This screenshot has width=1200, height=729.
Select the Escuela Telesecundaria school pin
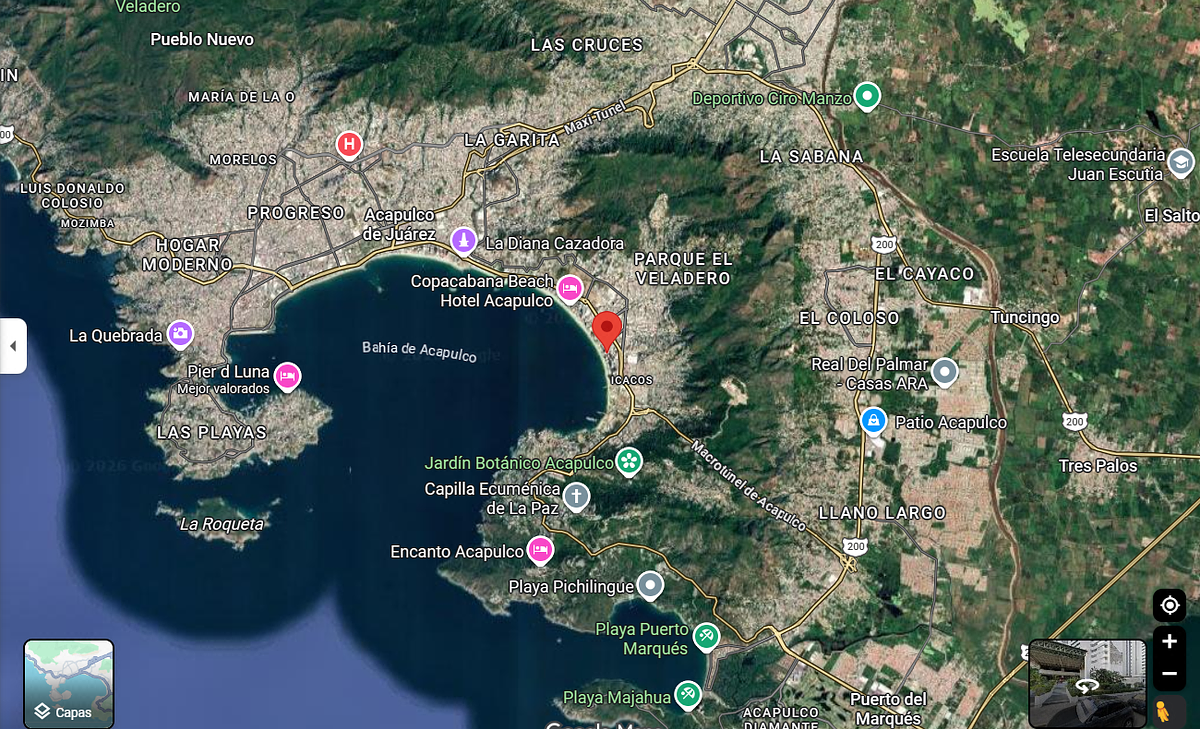(1181, 163)
